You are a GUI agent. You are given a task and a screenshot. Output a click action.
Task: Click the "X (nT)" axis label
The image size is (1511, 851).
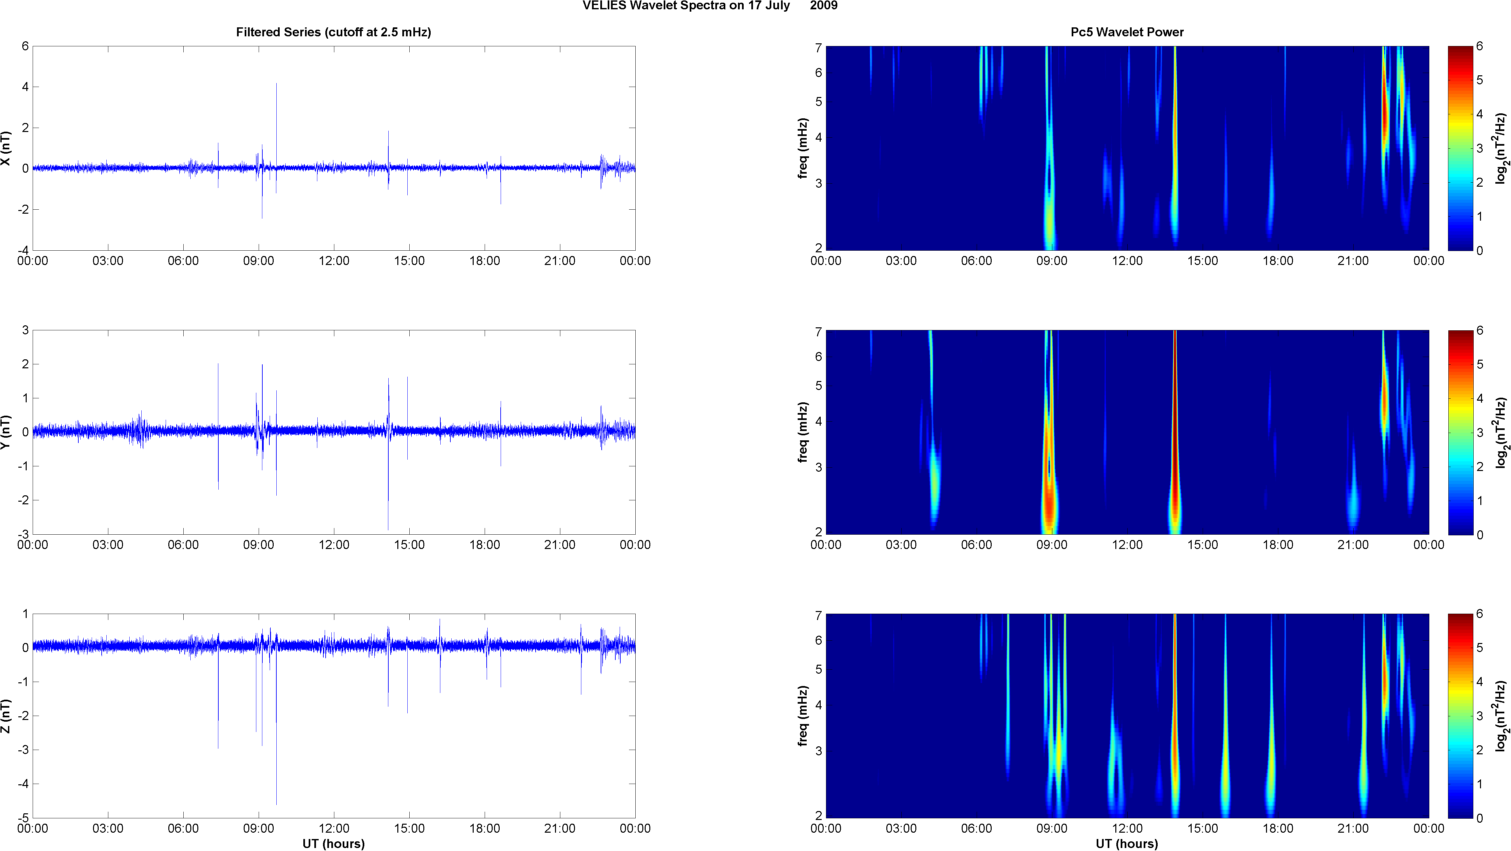pos(7,148)
